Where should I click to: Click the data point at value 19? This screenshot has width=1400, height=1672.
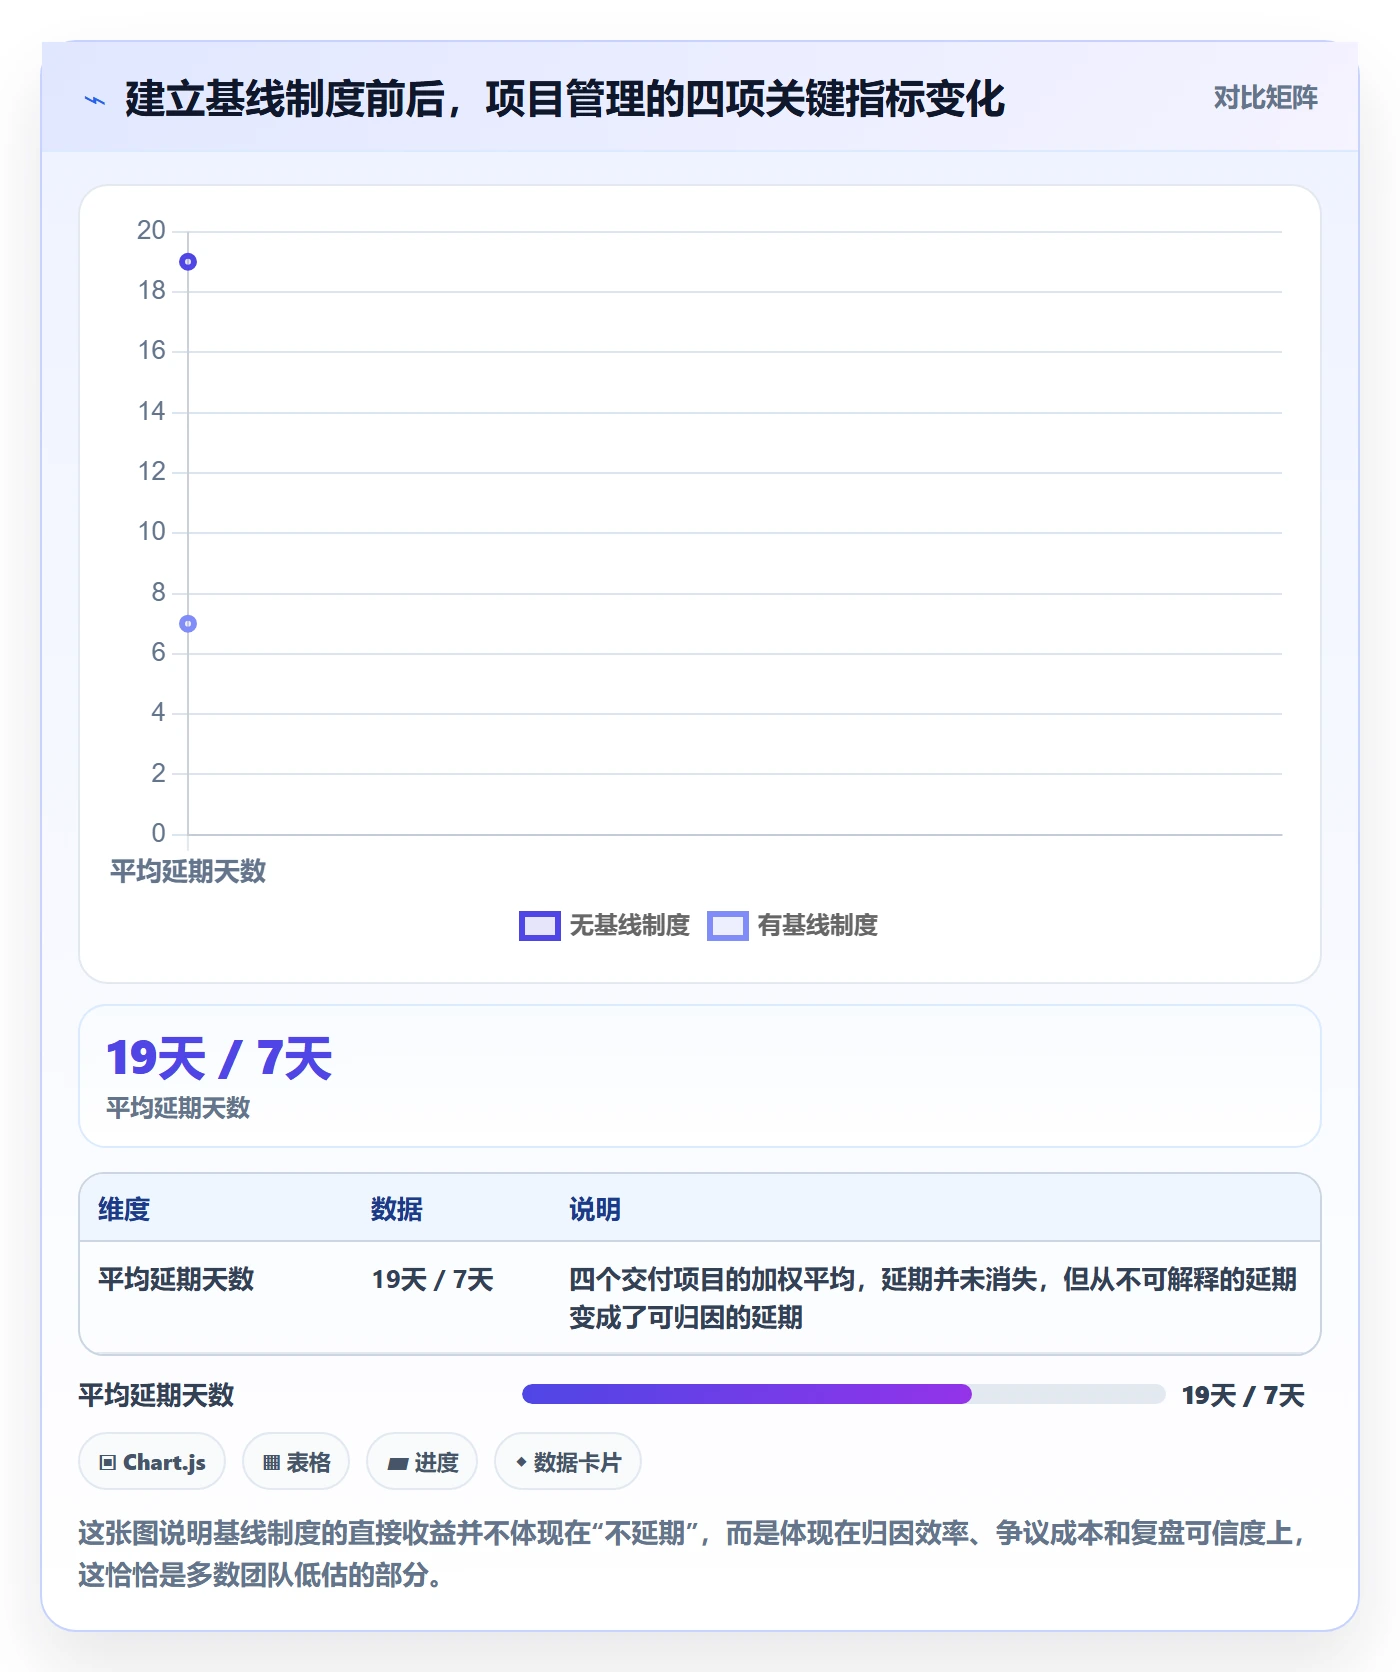[188, 262]
